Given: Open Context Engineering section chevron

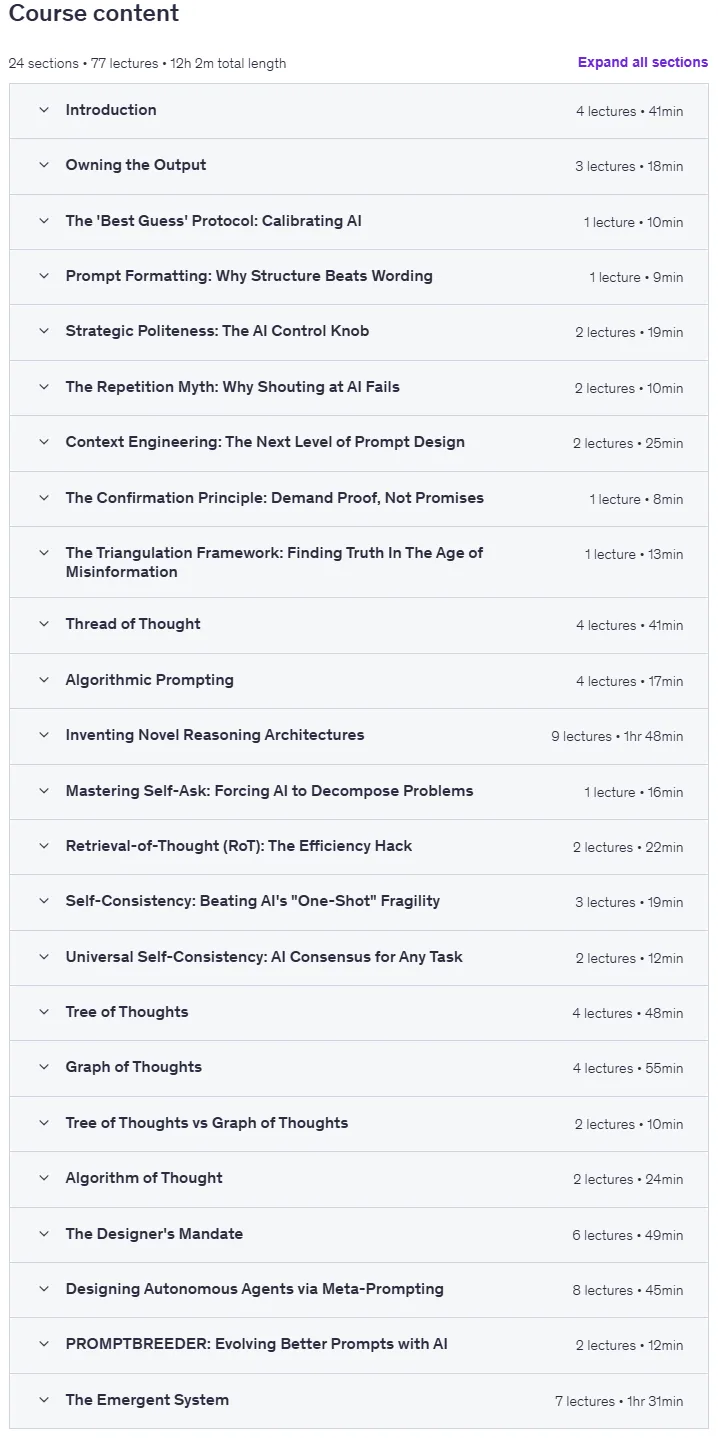Looking at the screenshot, I should [x=44, y=442].
